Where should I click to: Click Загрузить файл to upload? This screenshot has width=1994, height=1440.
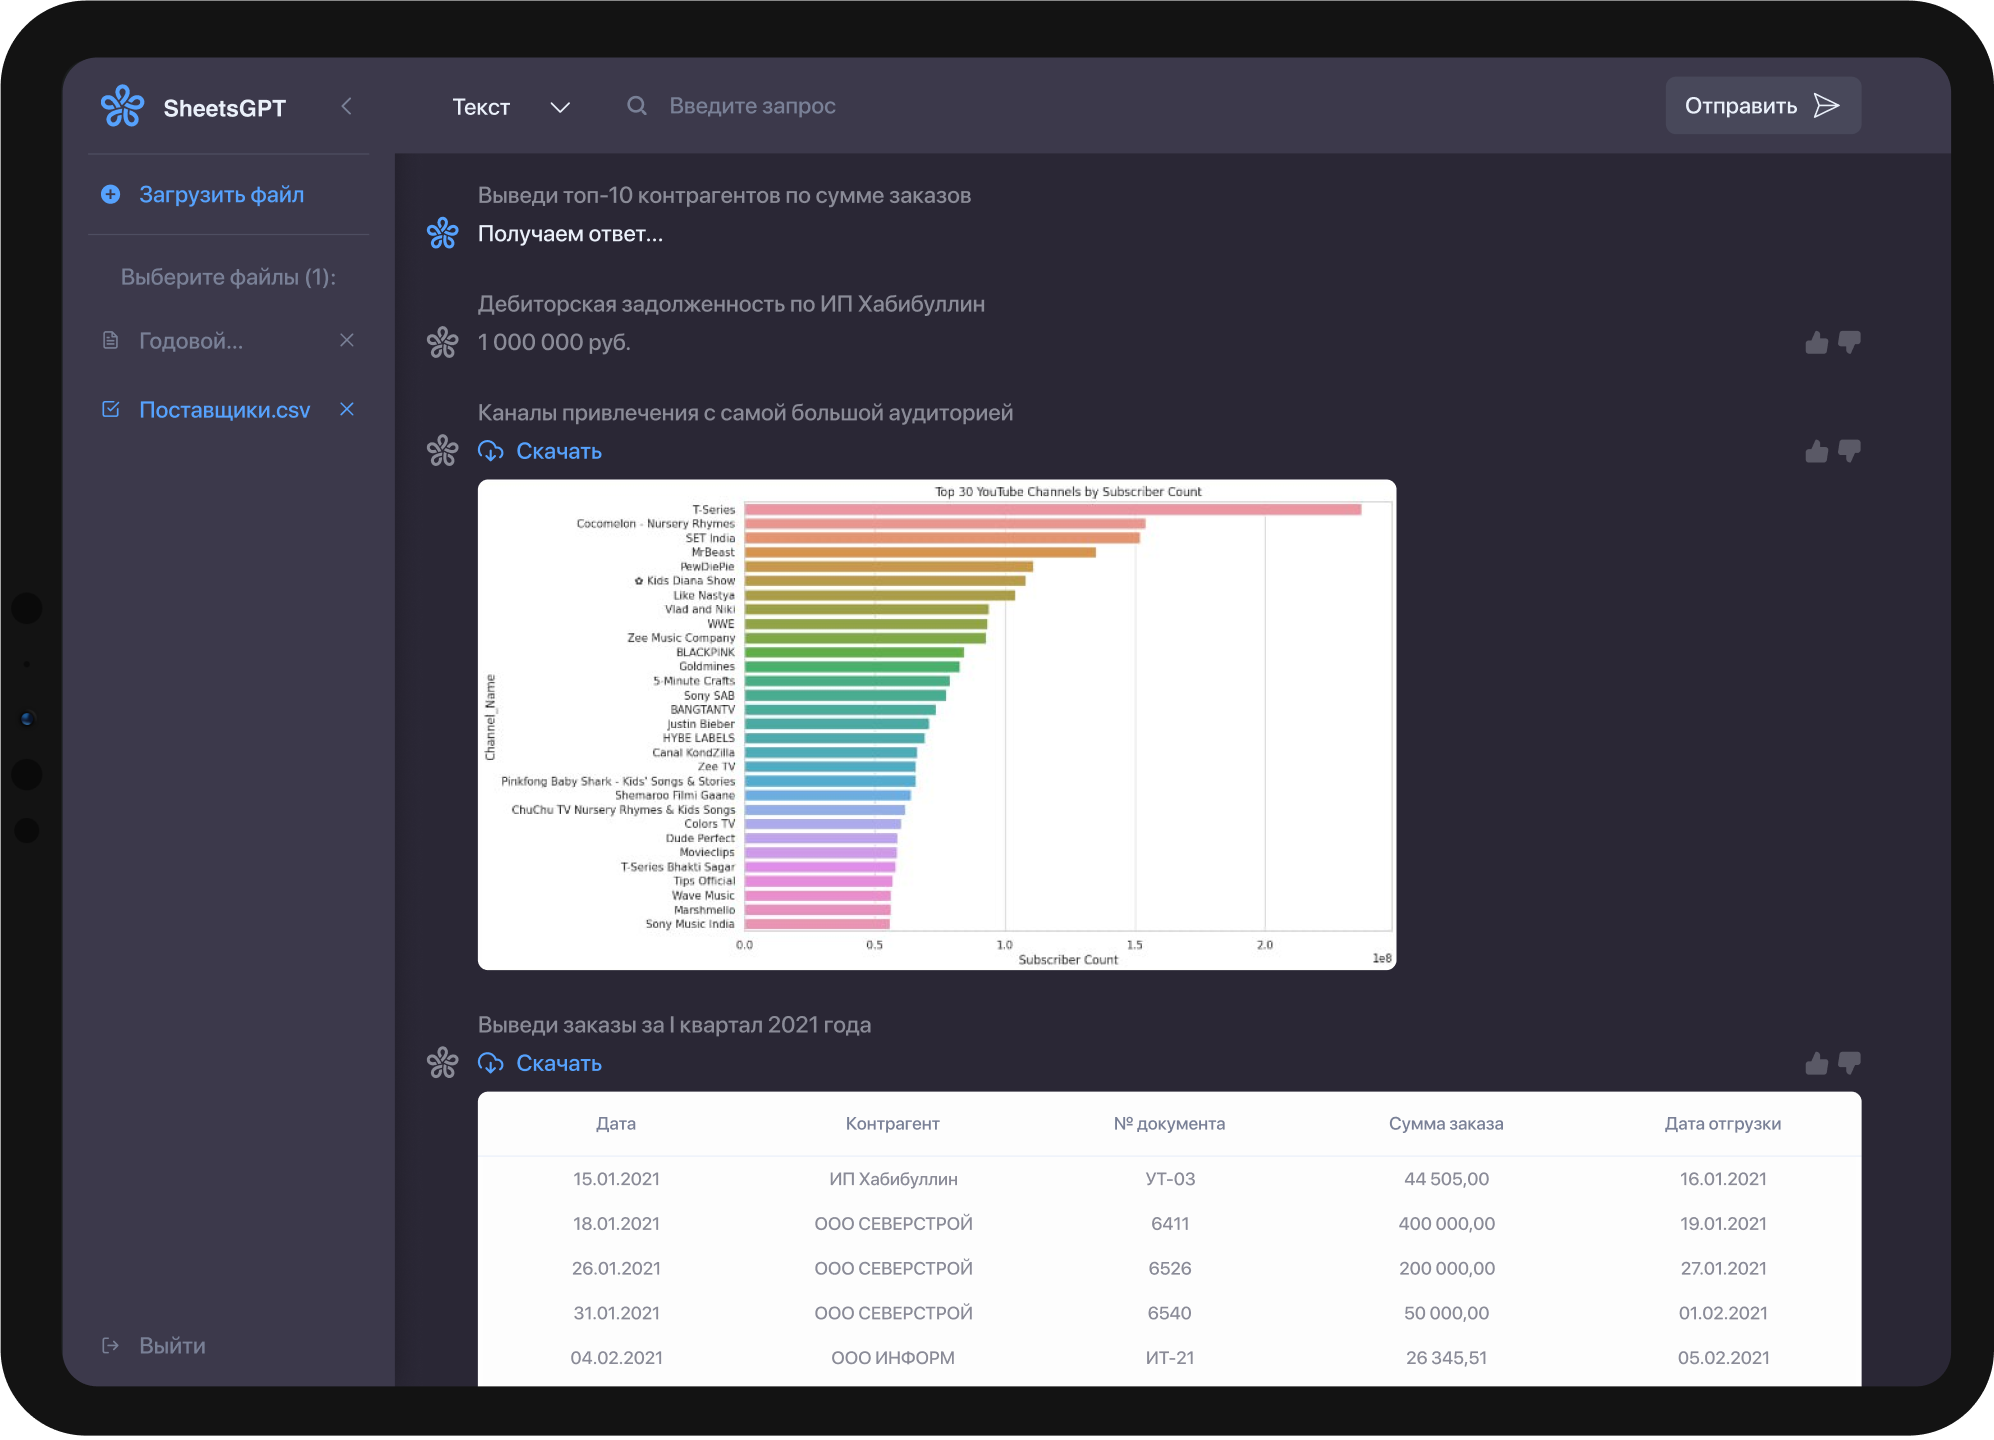(222, 195)
